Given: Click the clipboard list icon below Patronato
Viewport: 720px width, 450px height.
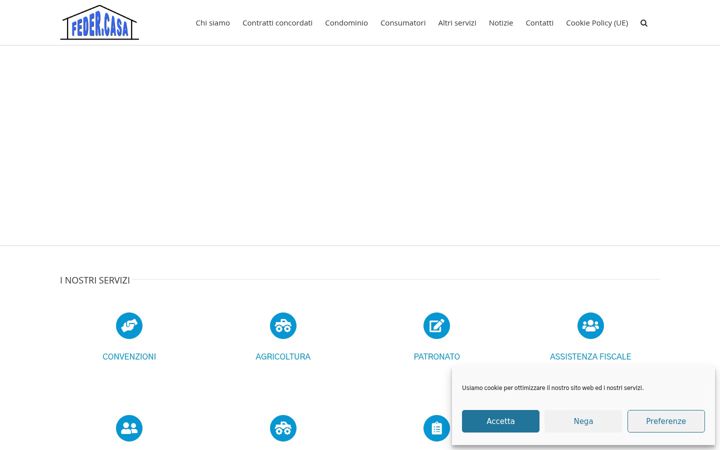Looking at the screenshot, I should pyautogui.click(x=437, y=428).
